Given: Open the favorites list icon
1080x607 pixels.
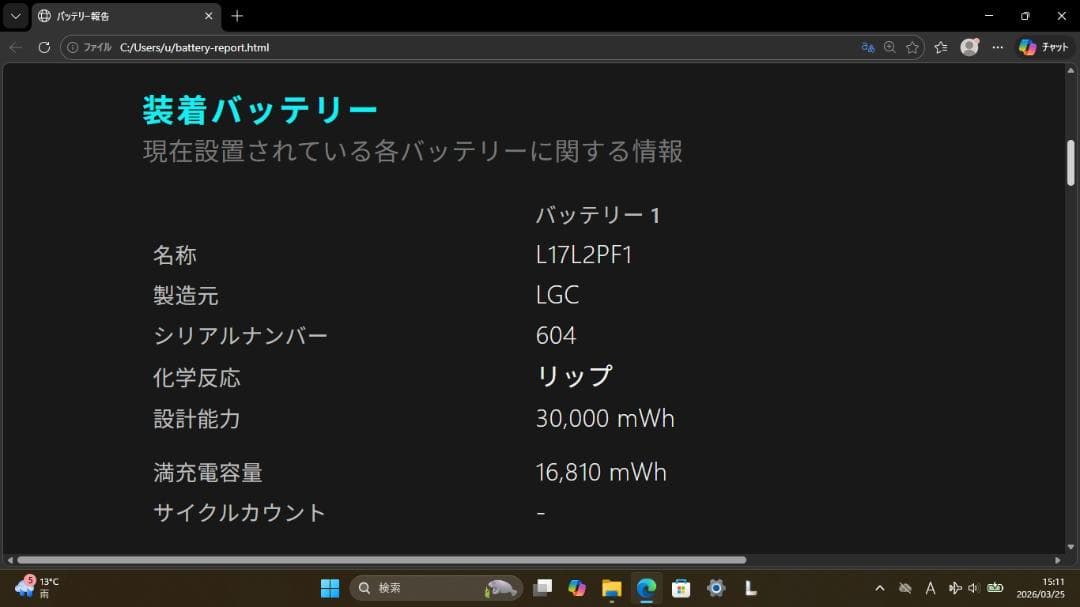Looking at the screenshot, I should [x=941, y=48].
